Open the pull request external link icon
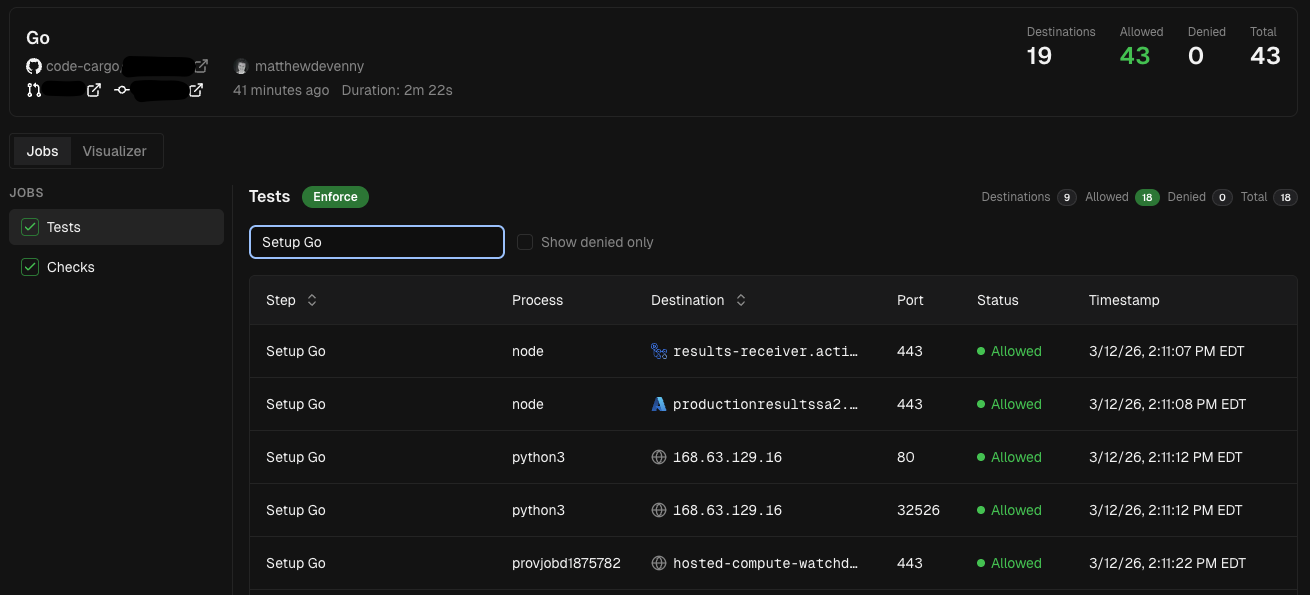The height and width of the screenshot is (595, 1310). [94, 90]
